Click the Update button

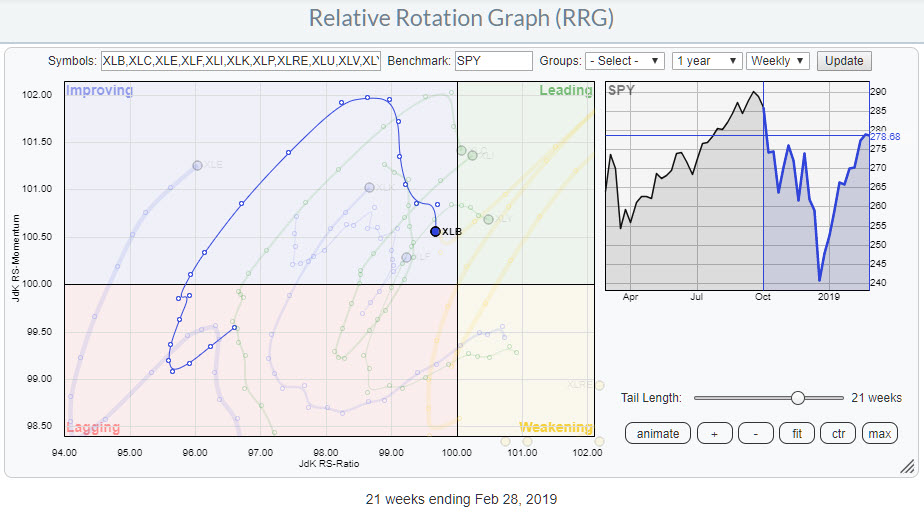point(844,61)
